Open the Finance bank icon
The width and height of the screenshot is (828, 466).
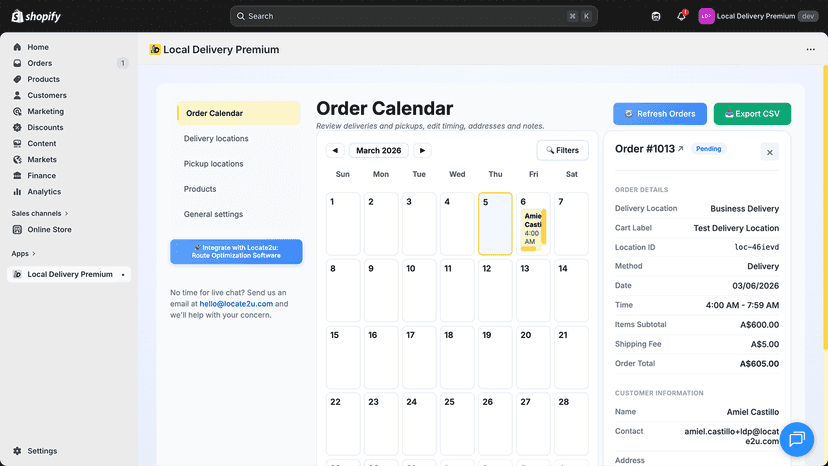pos(17,175)
